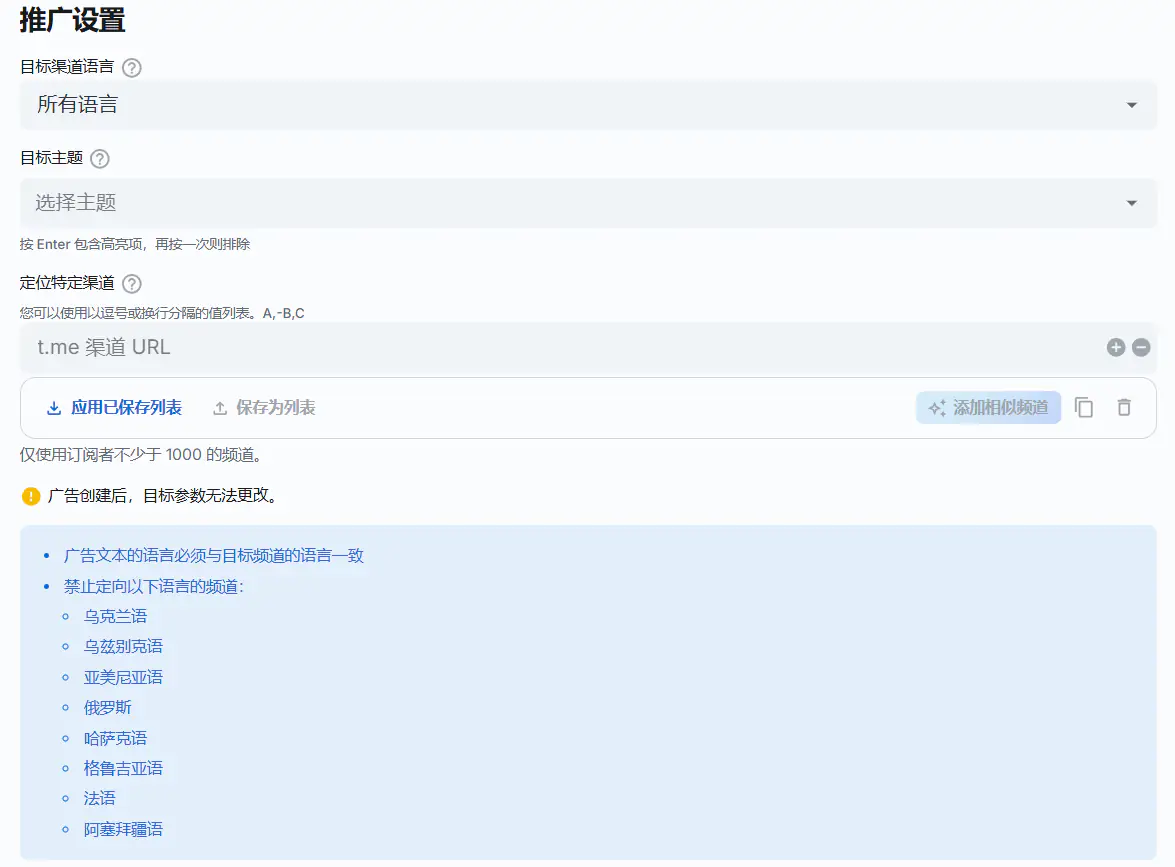
Task: Click the minus icon in channel URL field
Action: click(x=1141, y=347)
